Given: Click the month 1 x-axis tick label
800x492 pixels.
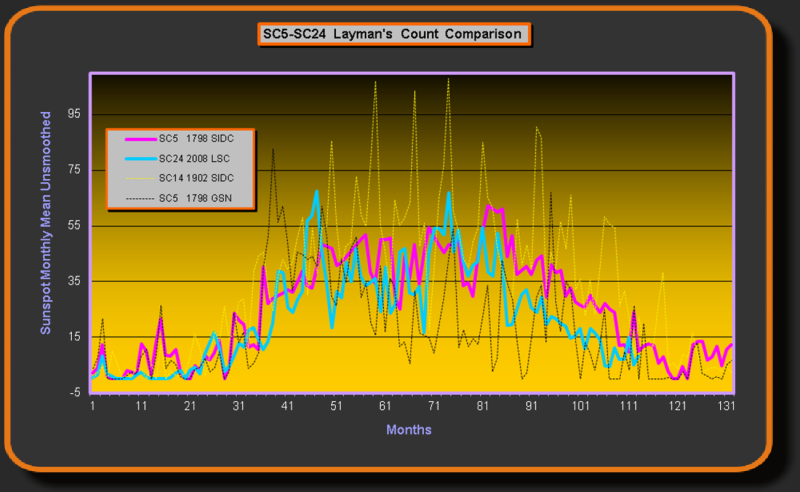Looking at the screenshot, I should pos(92,407).
